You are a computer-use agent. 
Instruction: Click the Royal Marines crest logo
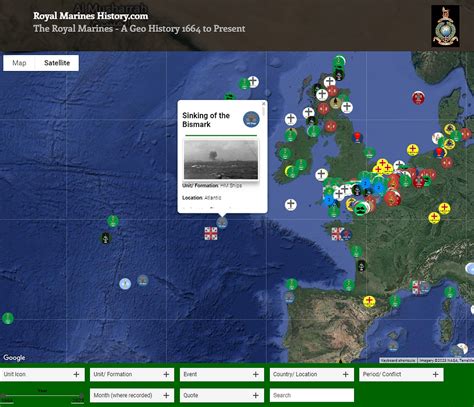tap(445, 26)
